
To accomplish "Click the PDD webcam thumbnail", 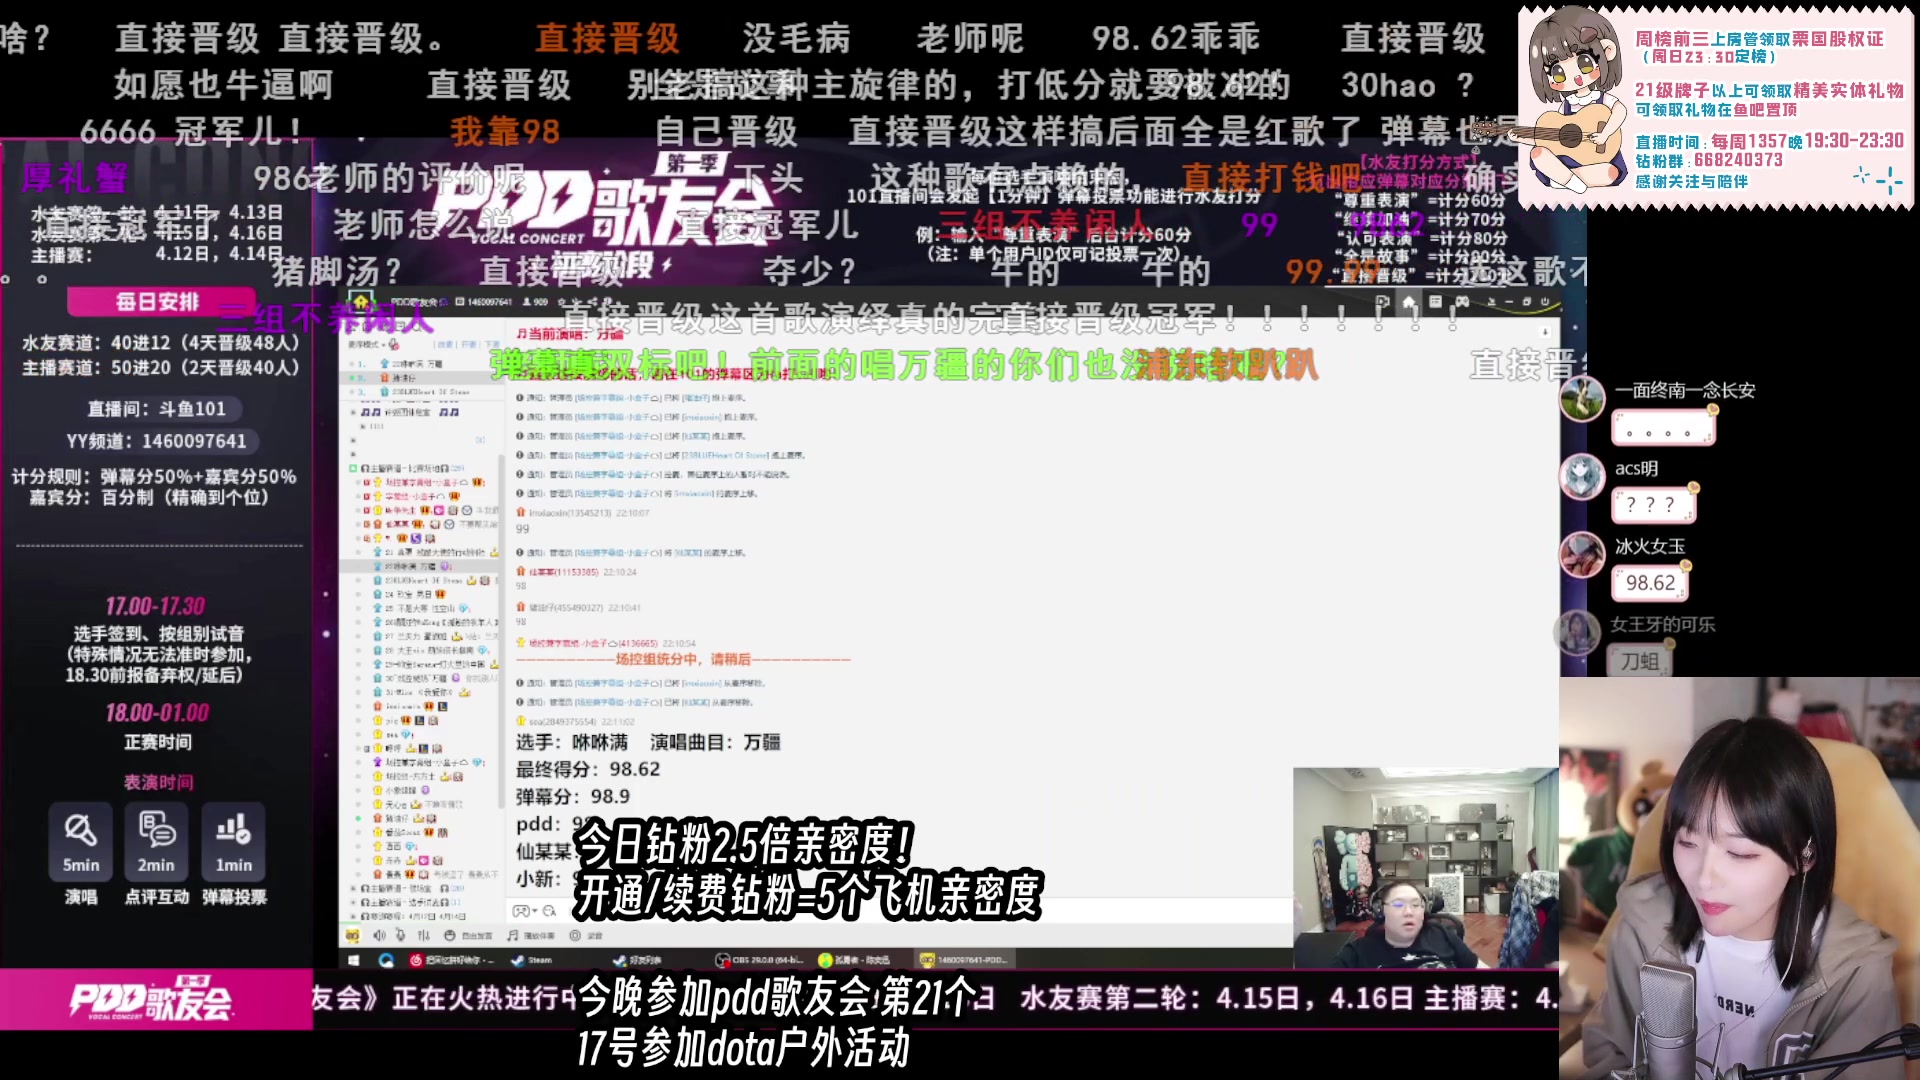I will [x=1425, y=868].
